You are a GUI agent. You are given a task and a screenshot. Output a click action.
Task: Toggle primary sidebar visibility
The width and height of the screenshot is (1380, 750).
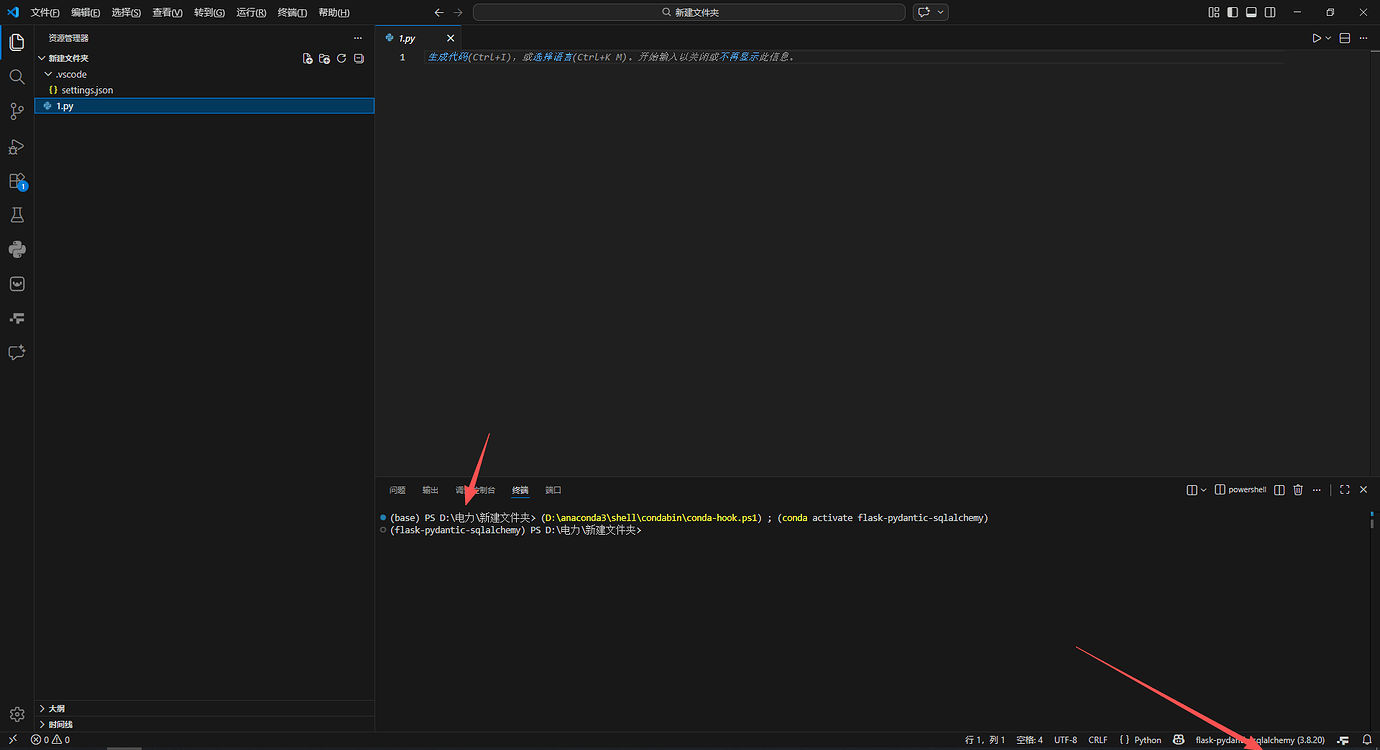click(1232, 12)
